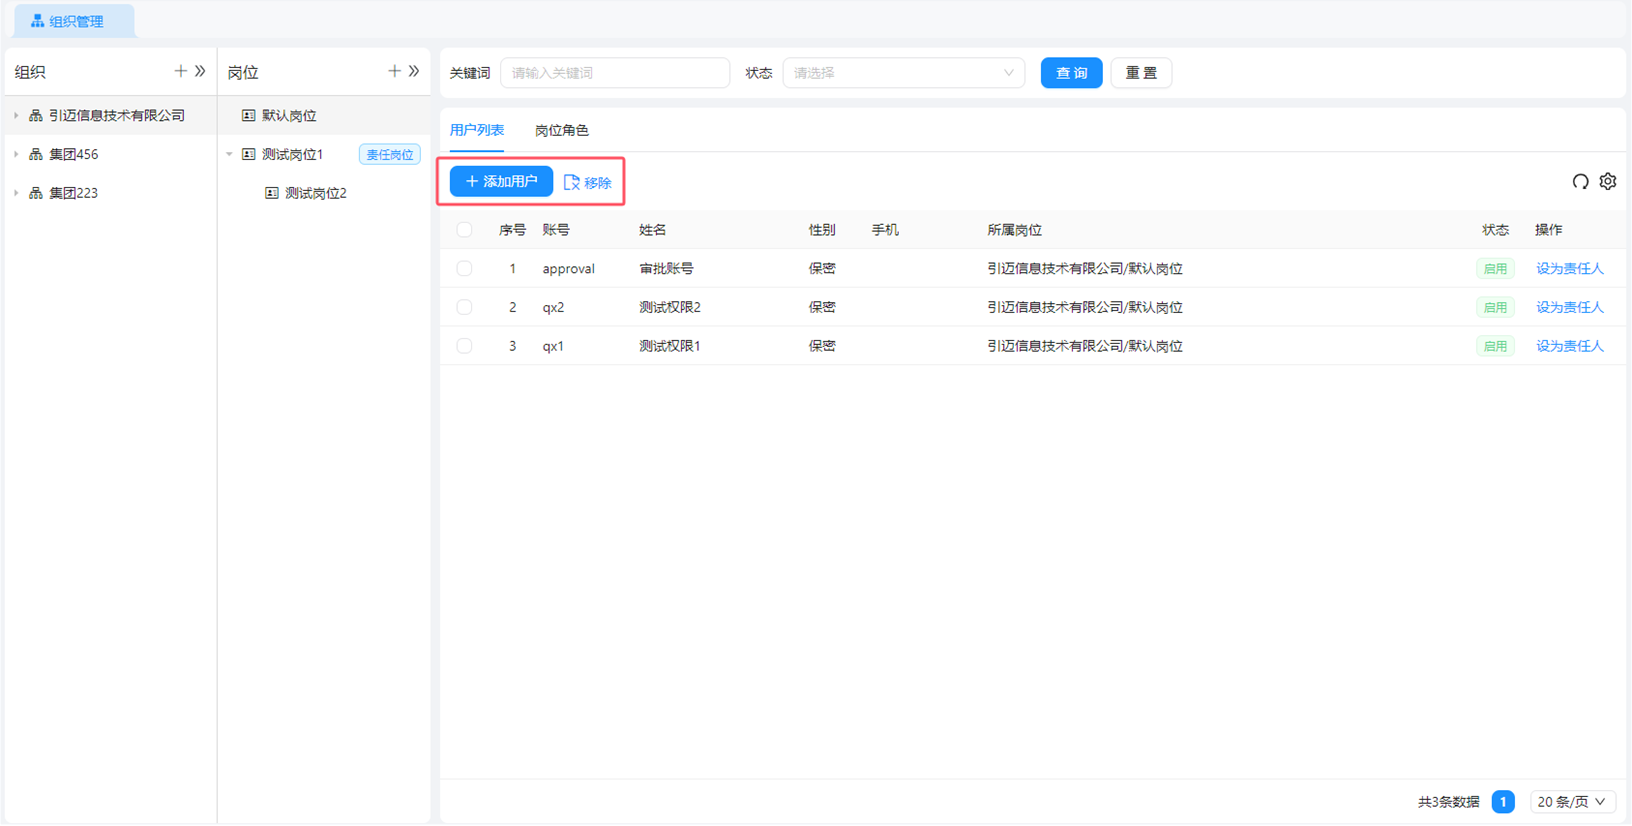Screen dimensions: 1632x826
Task: Collapse the 岗位 panel with double-chevron icon
Action: [414, 71]
